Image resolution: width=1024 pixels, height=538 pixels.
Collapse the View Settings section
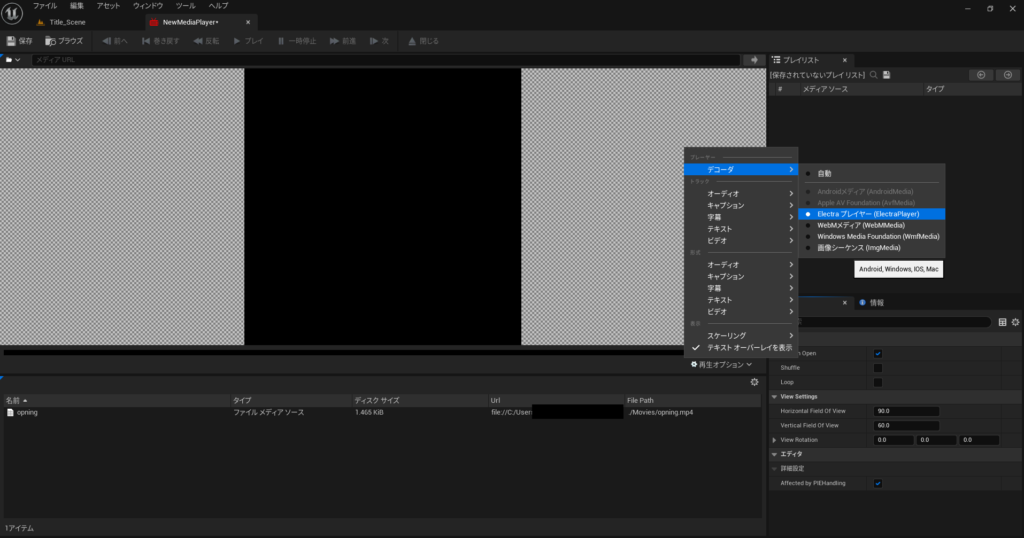774,397
